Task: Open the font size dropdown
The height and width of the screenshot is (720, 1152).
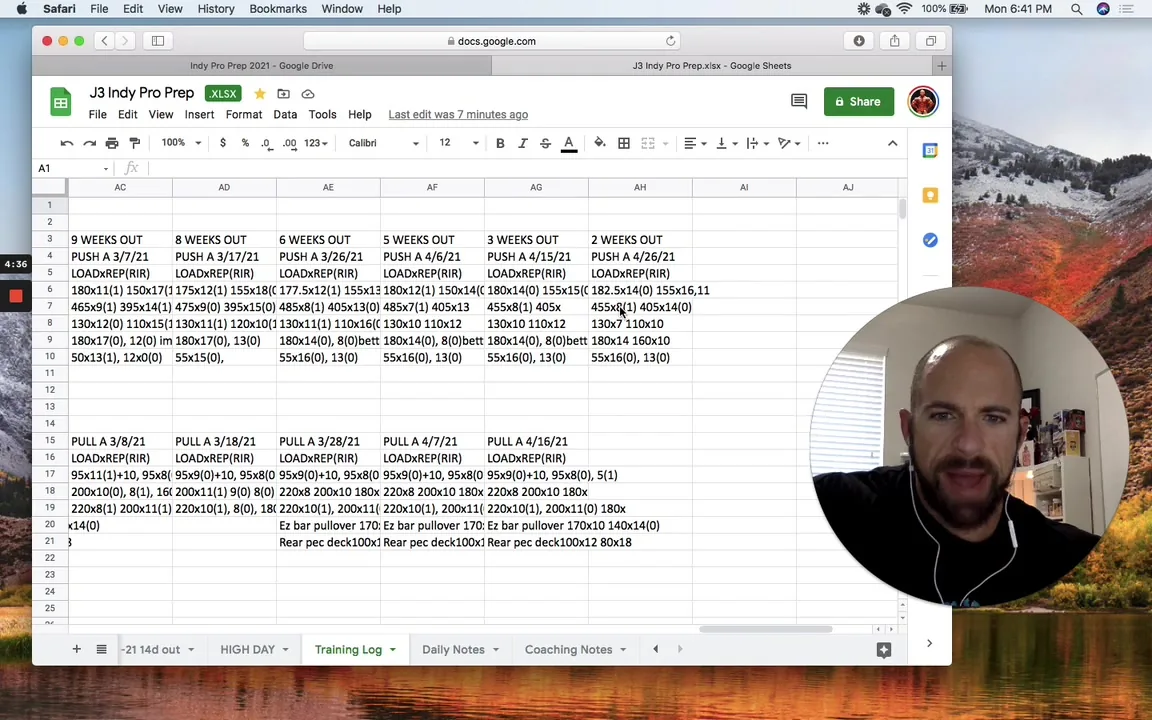Action: [458, 143]
